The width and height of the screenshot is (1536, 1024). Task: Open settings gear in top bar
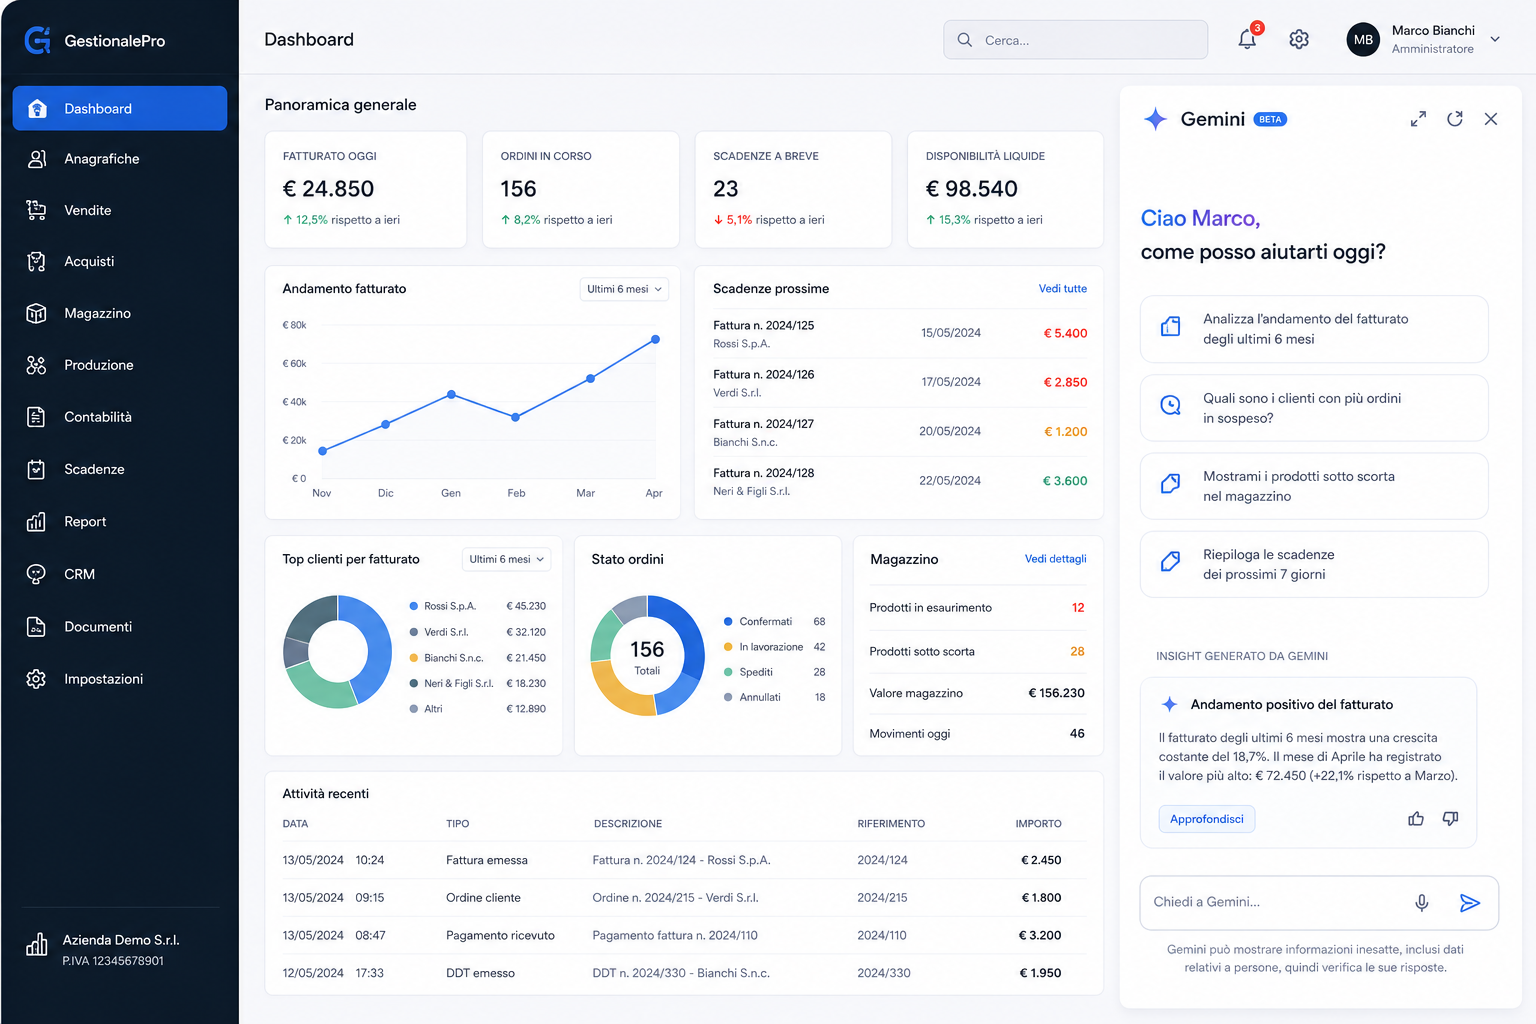click(1299, 39)
